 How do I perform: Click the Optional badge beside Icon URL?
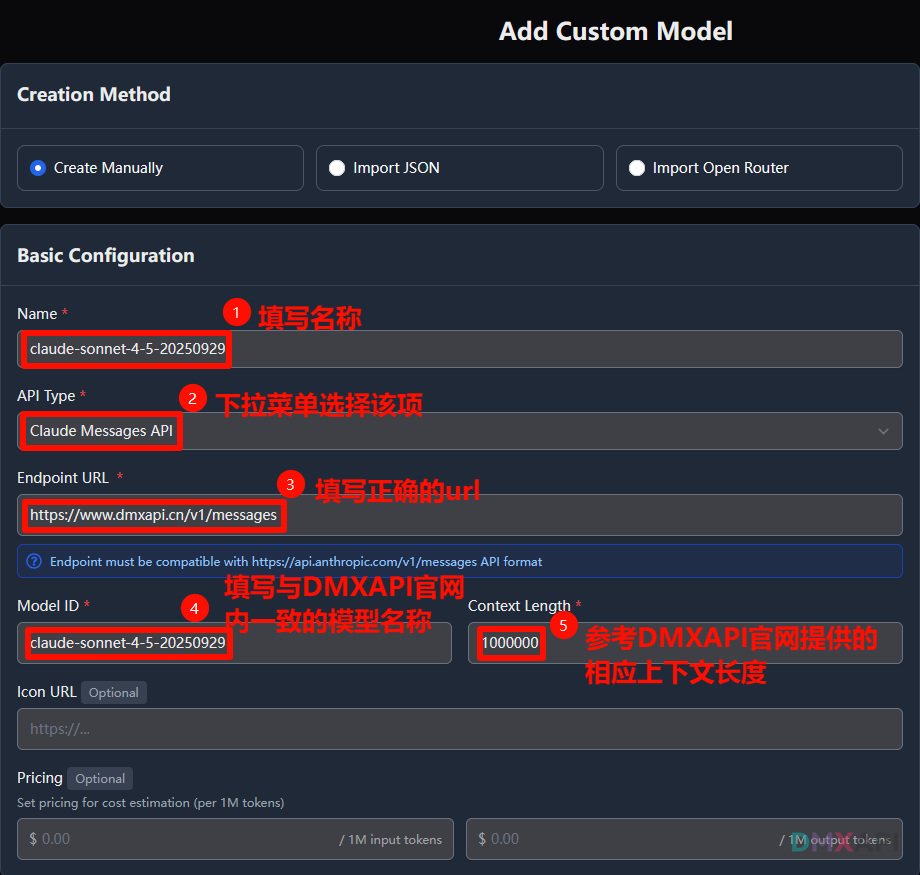click(114, 693)
